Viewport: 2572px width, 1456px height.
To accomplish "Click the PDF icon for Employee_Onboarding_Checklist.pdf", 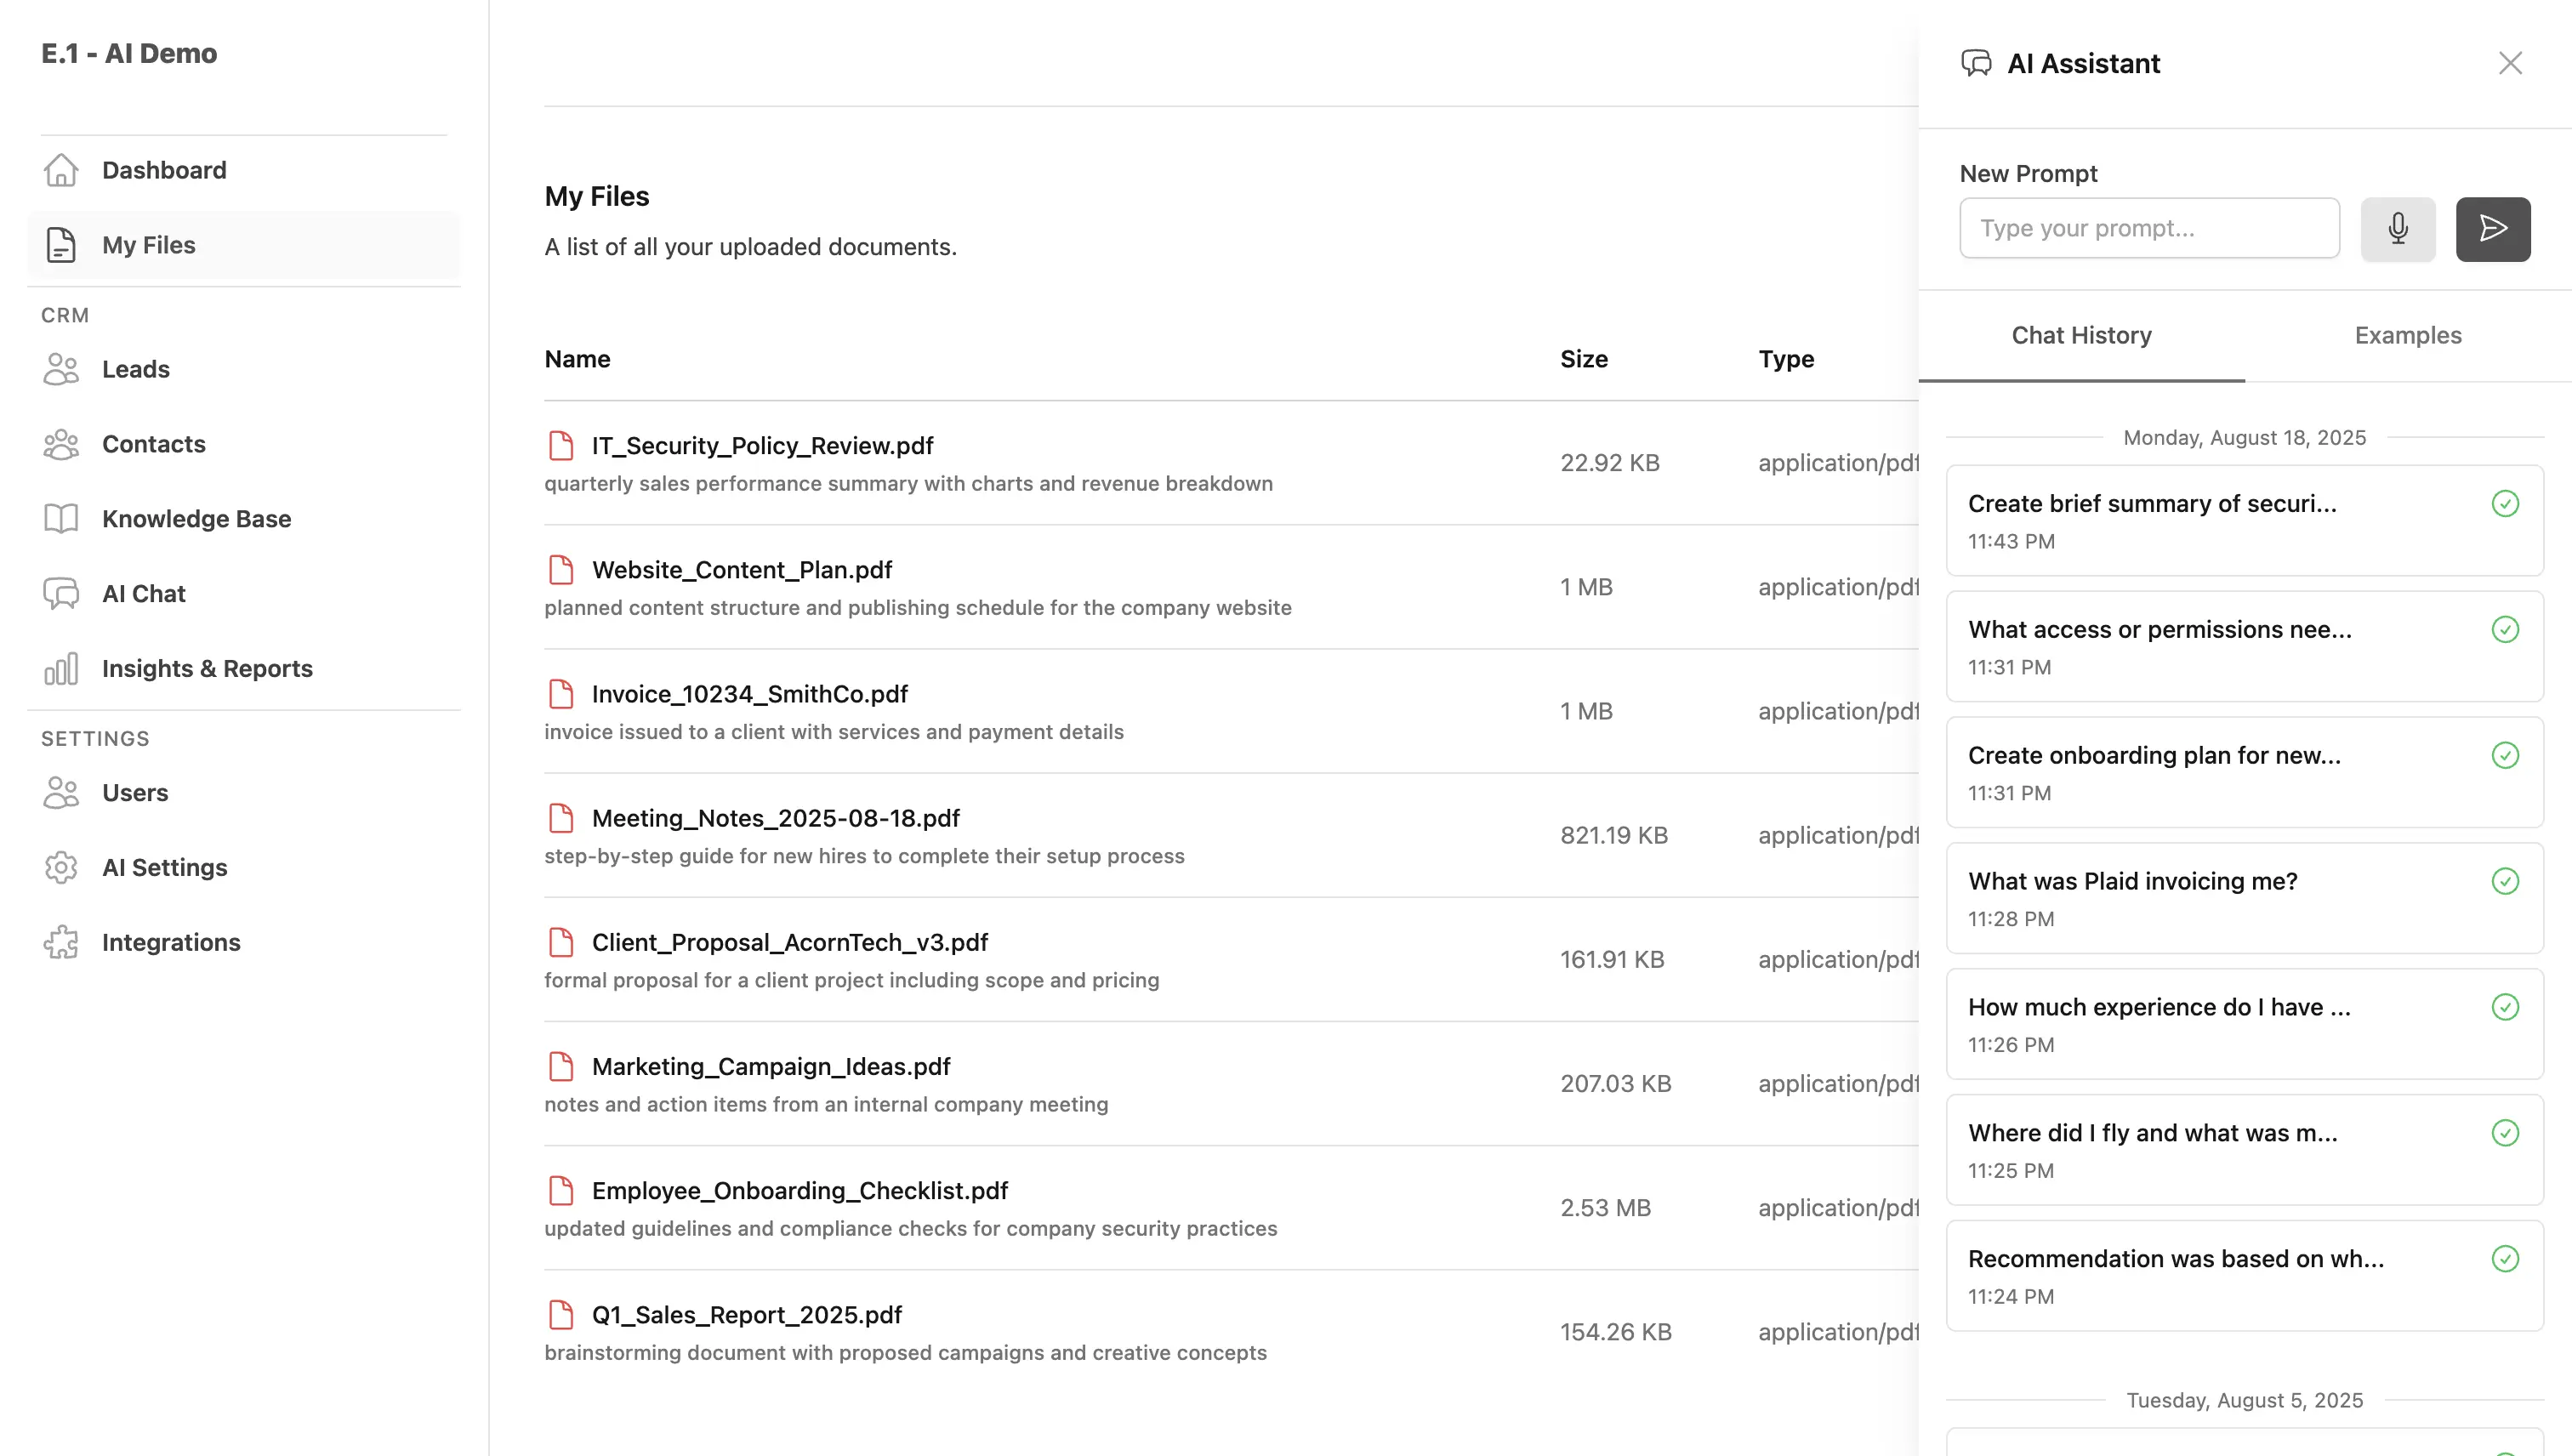I will [561, 1191].
